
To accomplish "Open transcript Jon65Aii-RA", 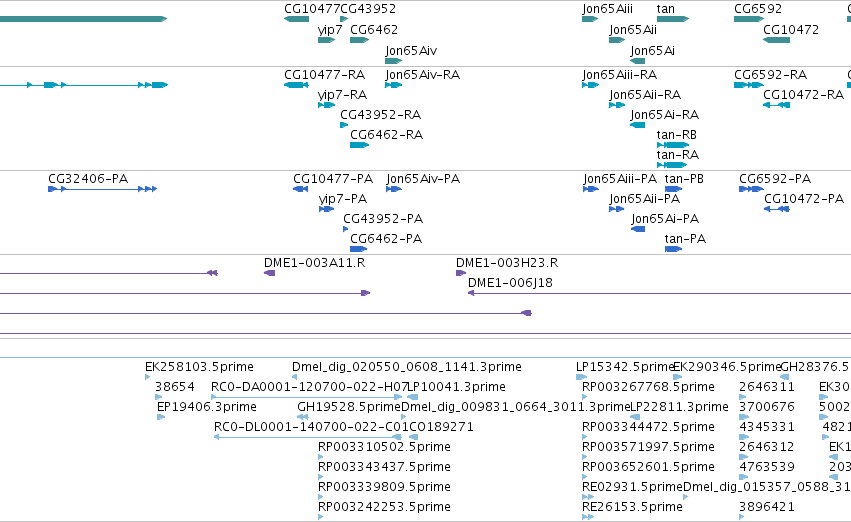I will [645, 95].
